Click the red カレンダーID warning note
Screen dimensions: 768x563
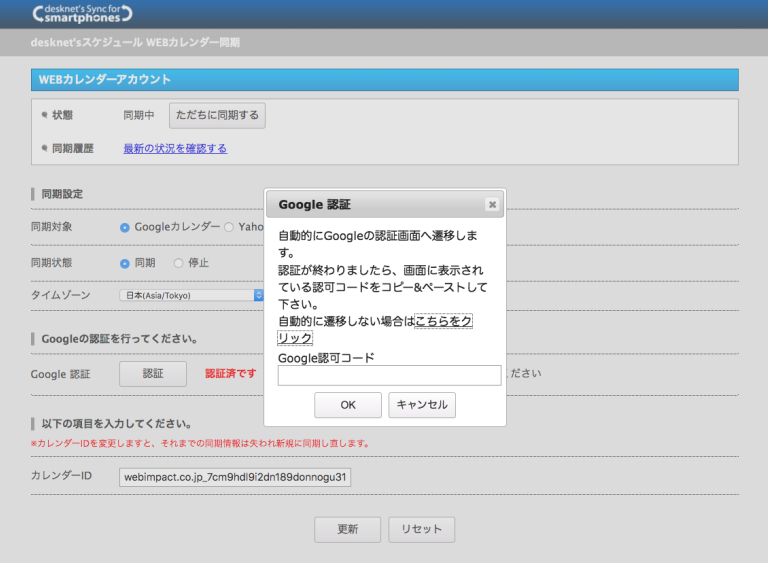coord(200,443)
